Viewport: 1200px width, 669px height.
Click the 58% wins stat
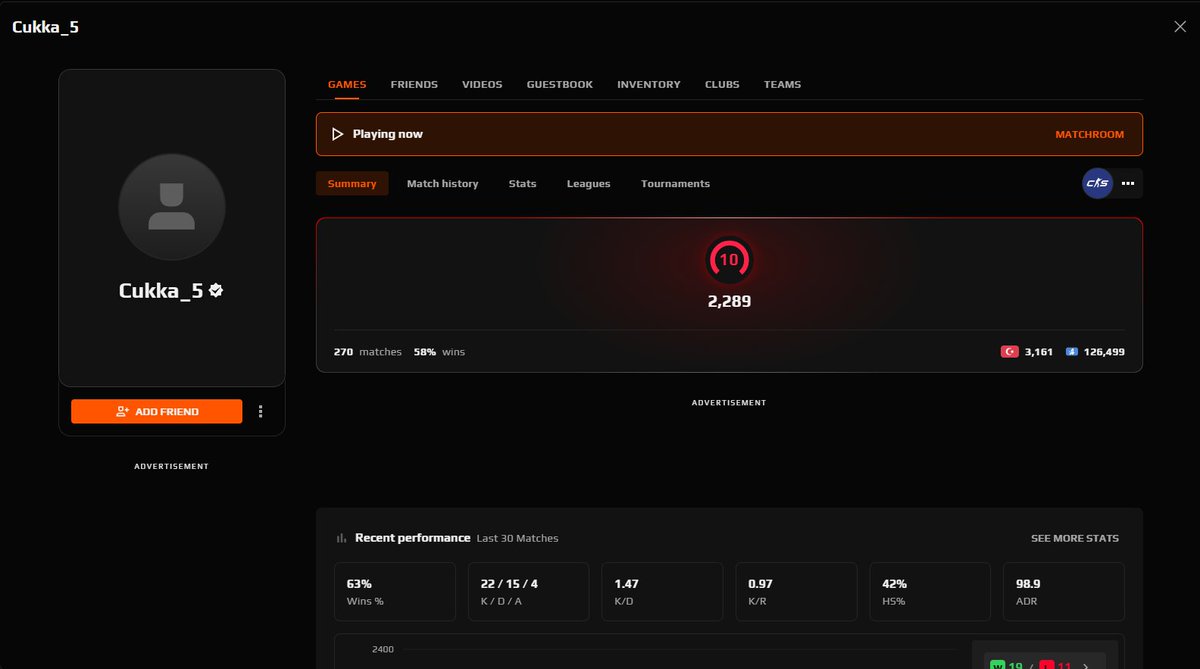coord(439,352)
